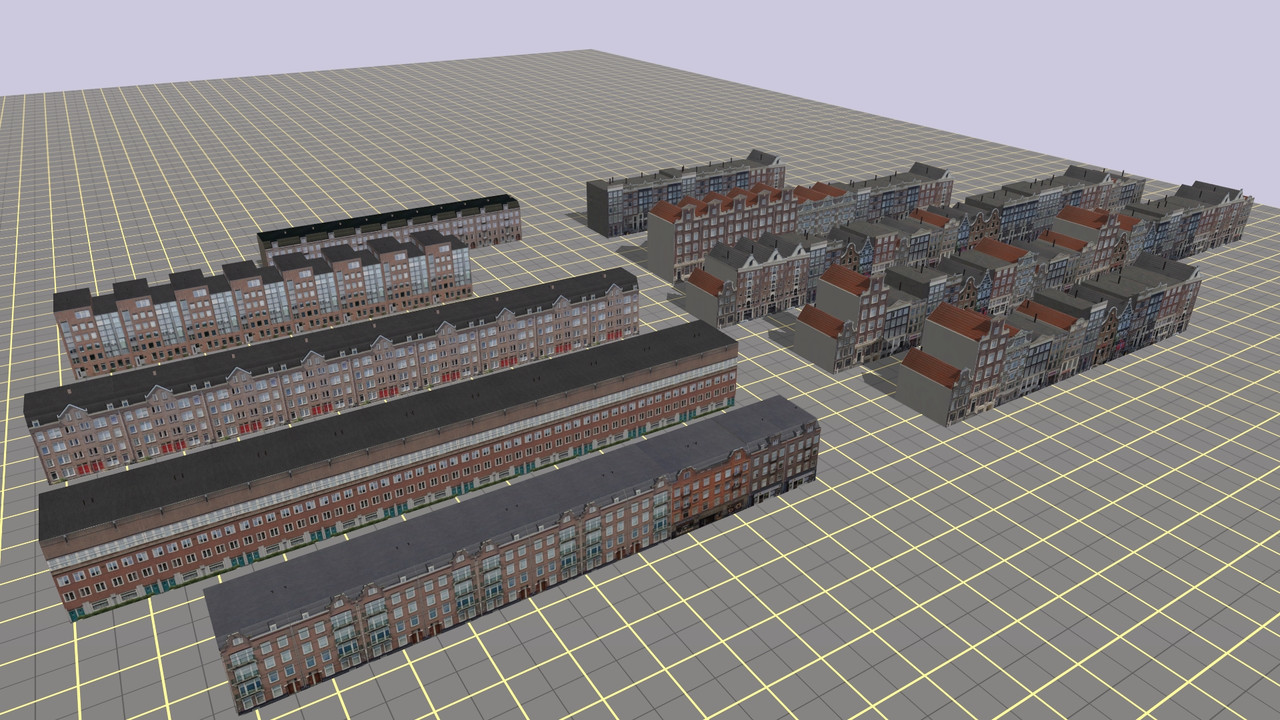Select the farthest left row with dark green roof
This screenshot has width=1280, height=720.
389,229
